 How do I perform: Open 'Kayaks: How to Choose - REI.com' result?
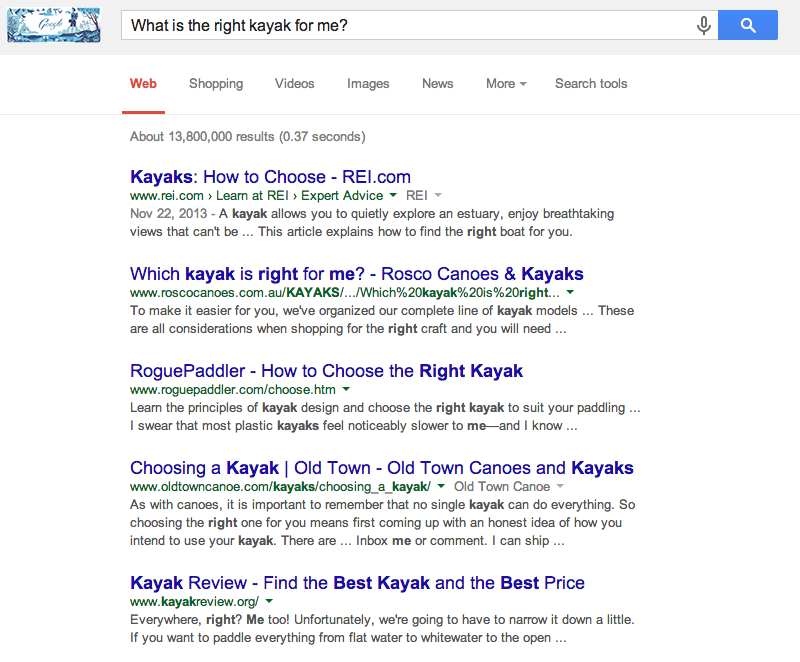pos(270,177)
